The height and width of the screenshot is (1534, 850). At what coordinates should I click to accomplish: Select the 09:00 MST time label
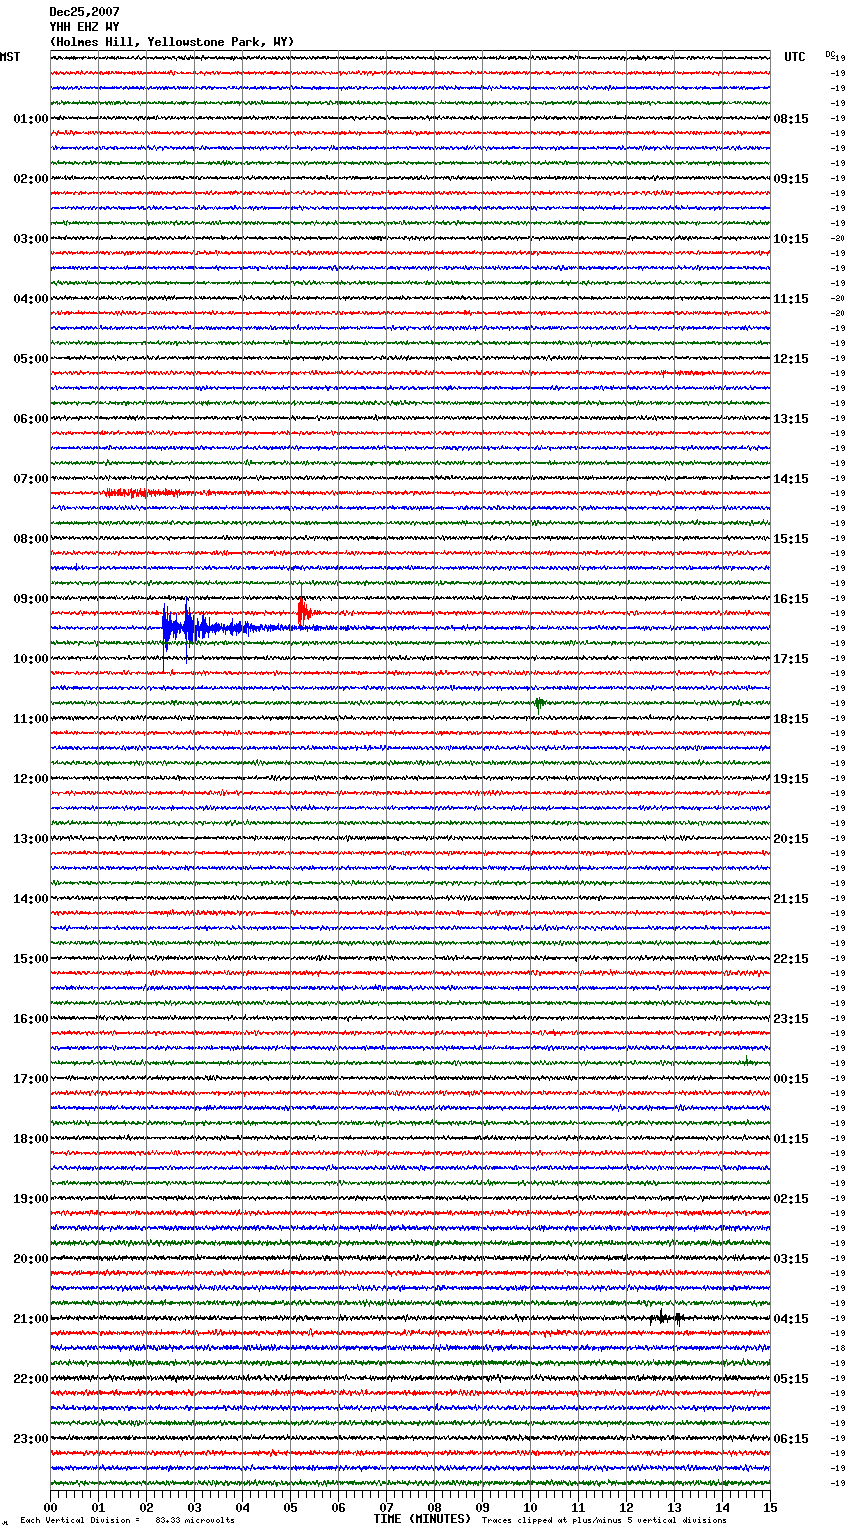30,599
